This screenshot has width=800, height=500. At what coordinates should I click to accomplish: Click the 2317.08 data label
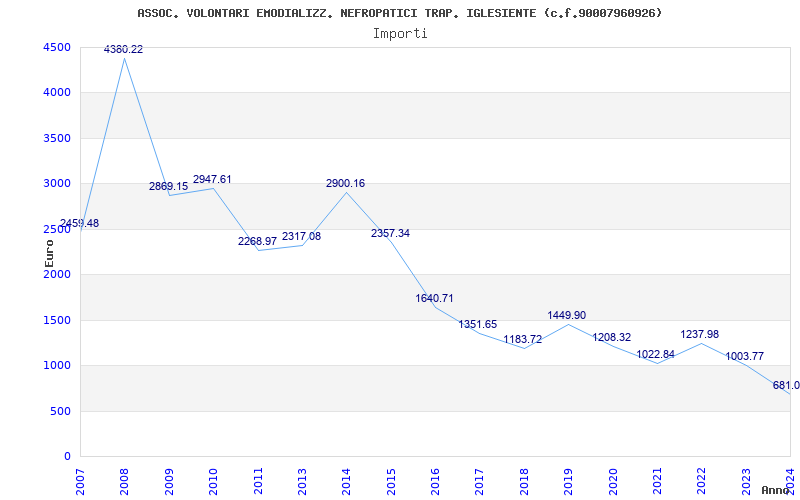click(302, 237)
